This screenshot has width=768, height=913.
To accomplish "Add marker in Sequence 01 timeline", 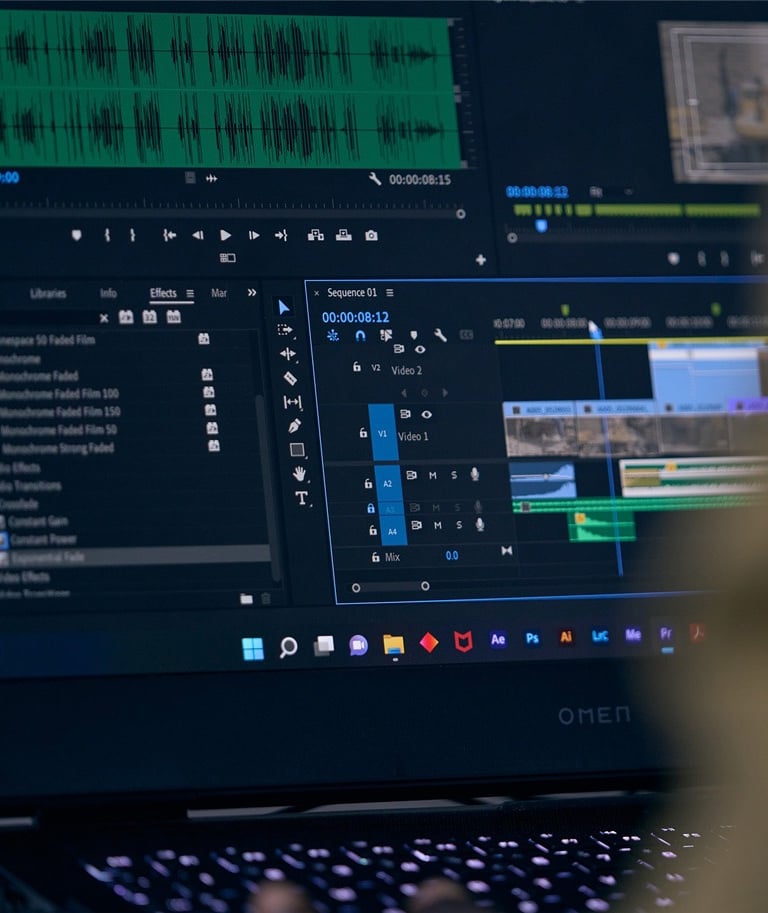I will [413, 335].
